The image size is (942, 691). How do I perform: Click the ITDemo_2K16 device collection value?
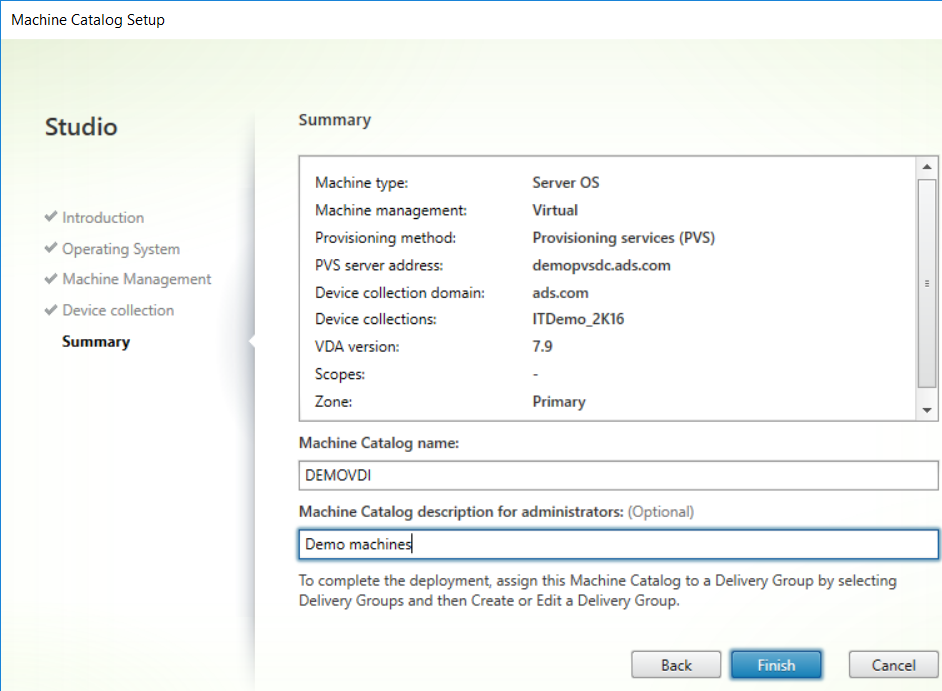[578, 319]
